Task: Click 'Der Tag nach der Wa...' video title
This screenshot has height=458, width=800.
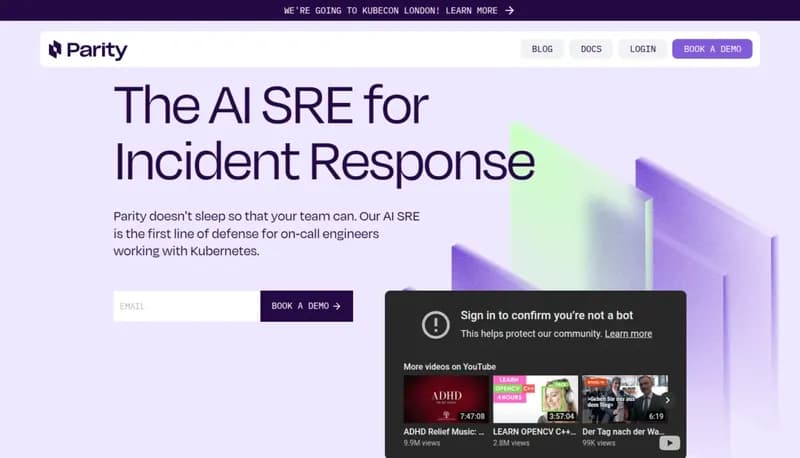Action: [623, 431]
